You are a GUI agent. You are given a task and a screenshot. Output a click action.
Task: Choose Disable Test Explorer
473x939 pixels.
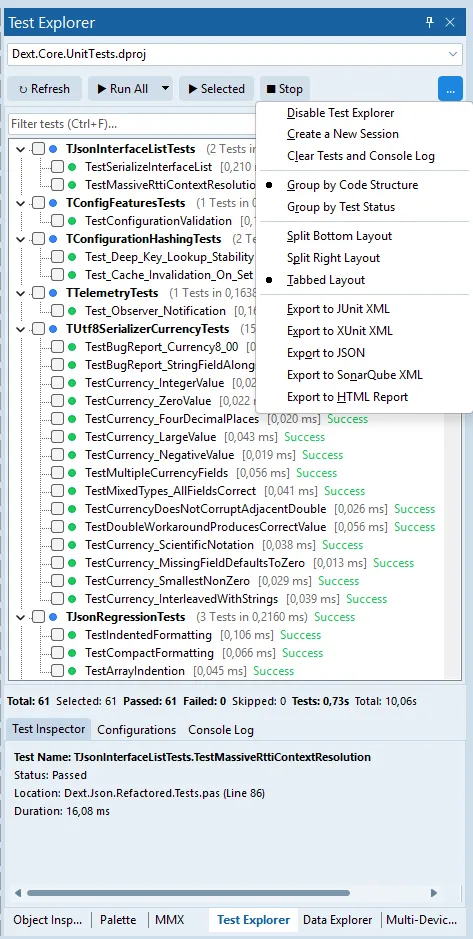[x=341, y=113]
